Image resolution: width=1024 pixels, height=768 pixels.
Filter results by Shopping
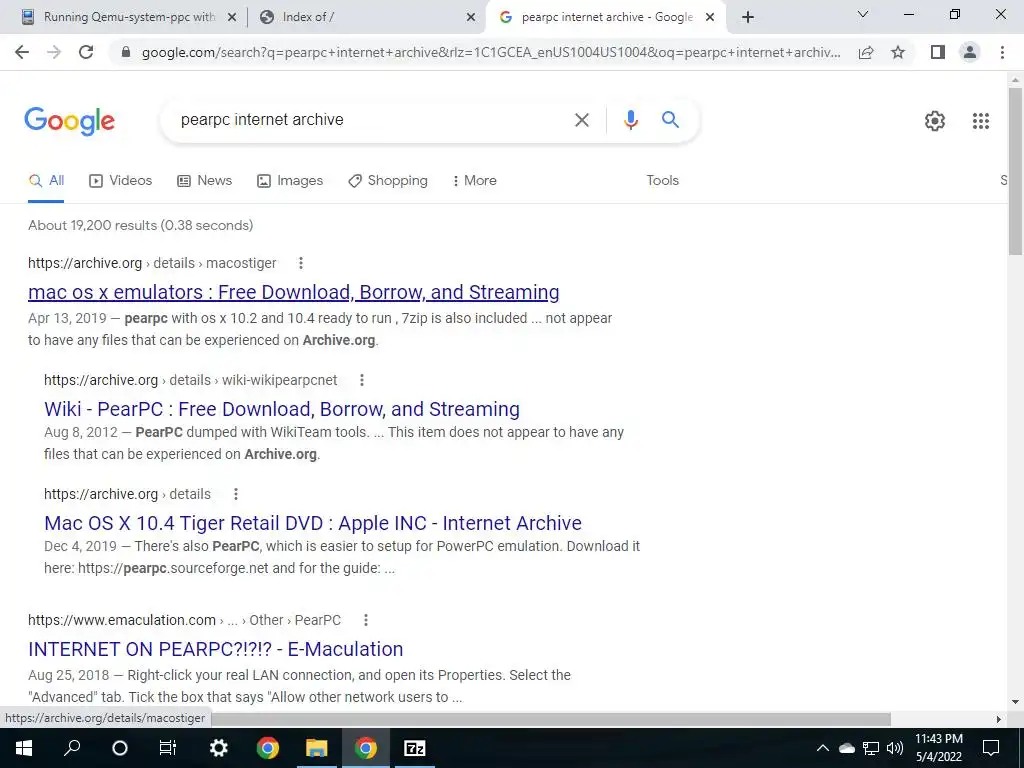pyautogui.click(x=388, y=181)
